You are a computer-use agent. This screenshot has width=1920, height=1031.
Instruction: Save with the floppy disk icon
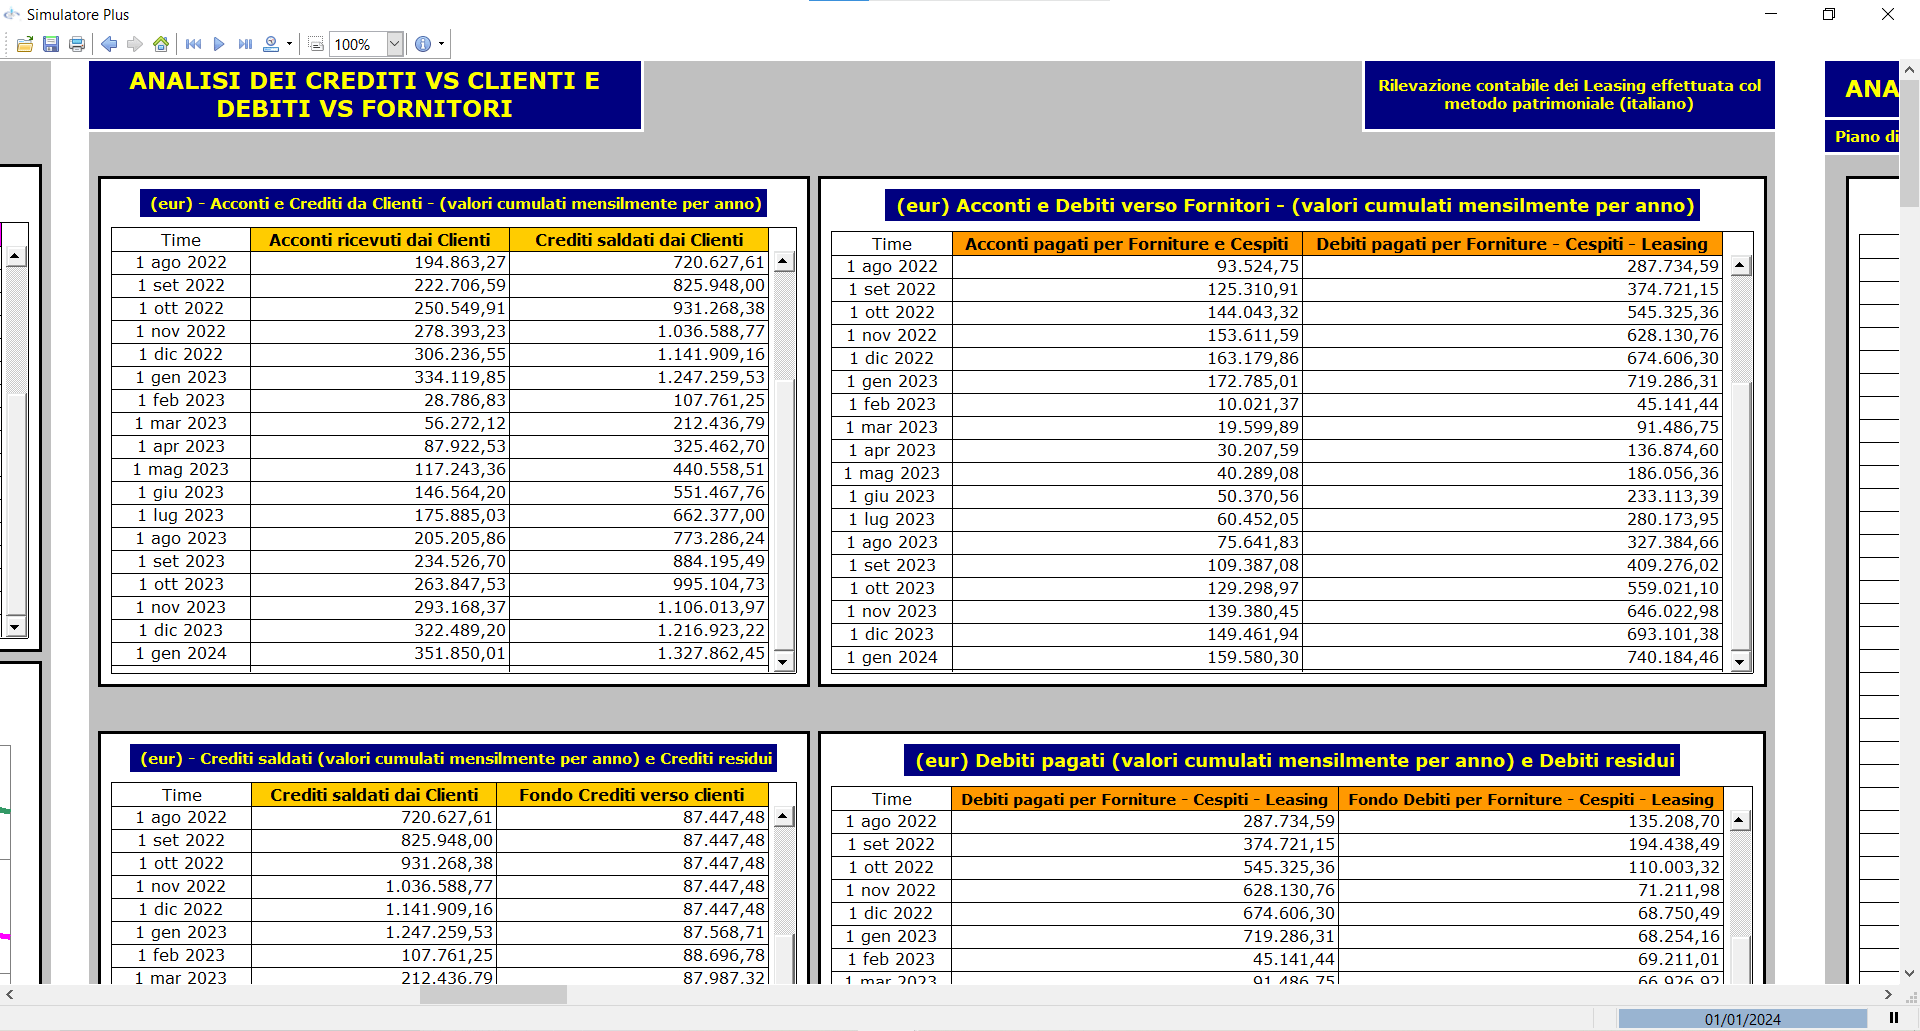pyautogui.click(x=51, y=44)
